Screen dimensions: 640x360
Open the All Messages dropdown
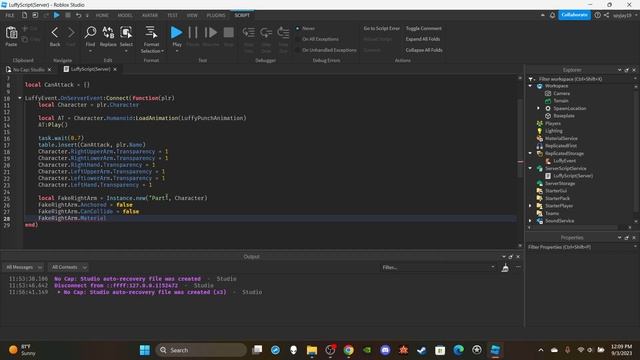tap(23, 267)
